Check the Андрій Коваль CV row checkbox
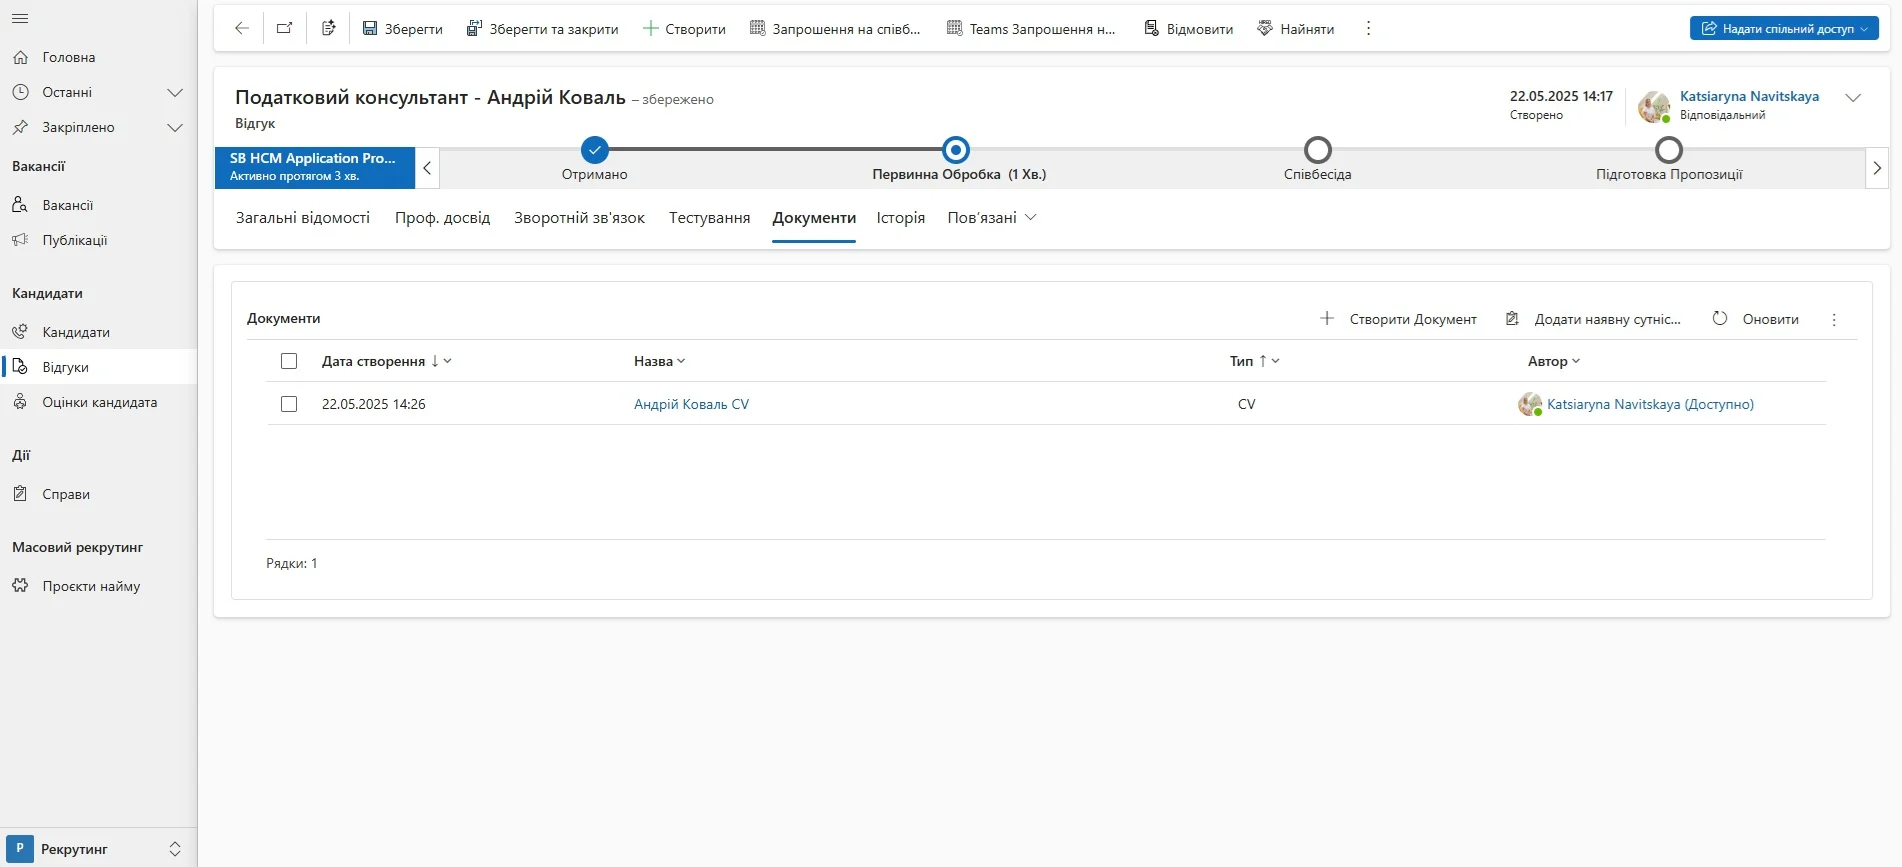 point(289,404)
